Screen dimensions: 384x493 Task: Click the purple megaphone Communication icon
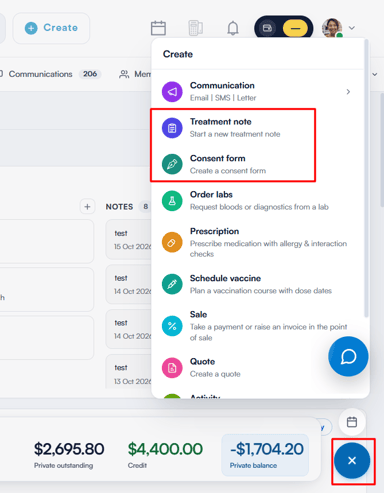[172, 92]
